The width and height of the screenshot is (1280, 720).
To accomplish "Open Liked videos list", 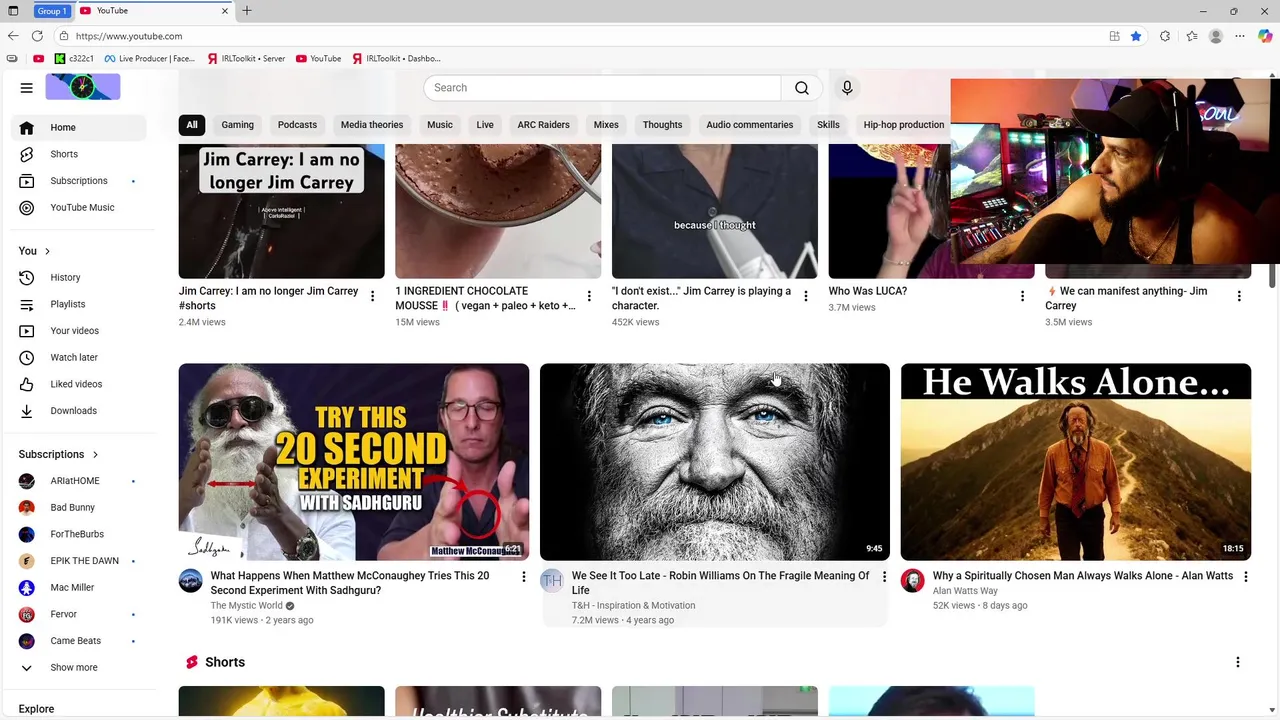I will coord(79,384).
